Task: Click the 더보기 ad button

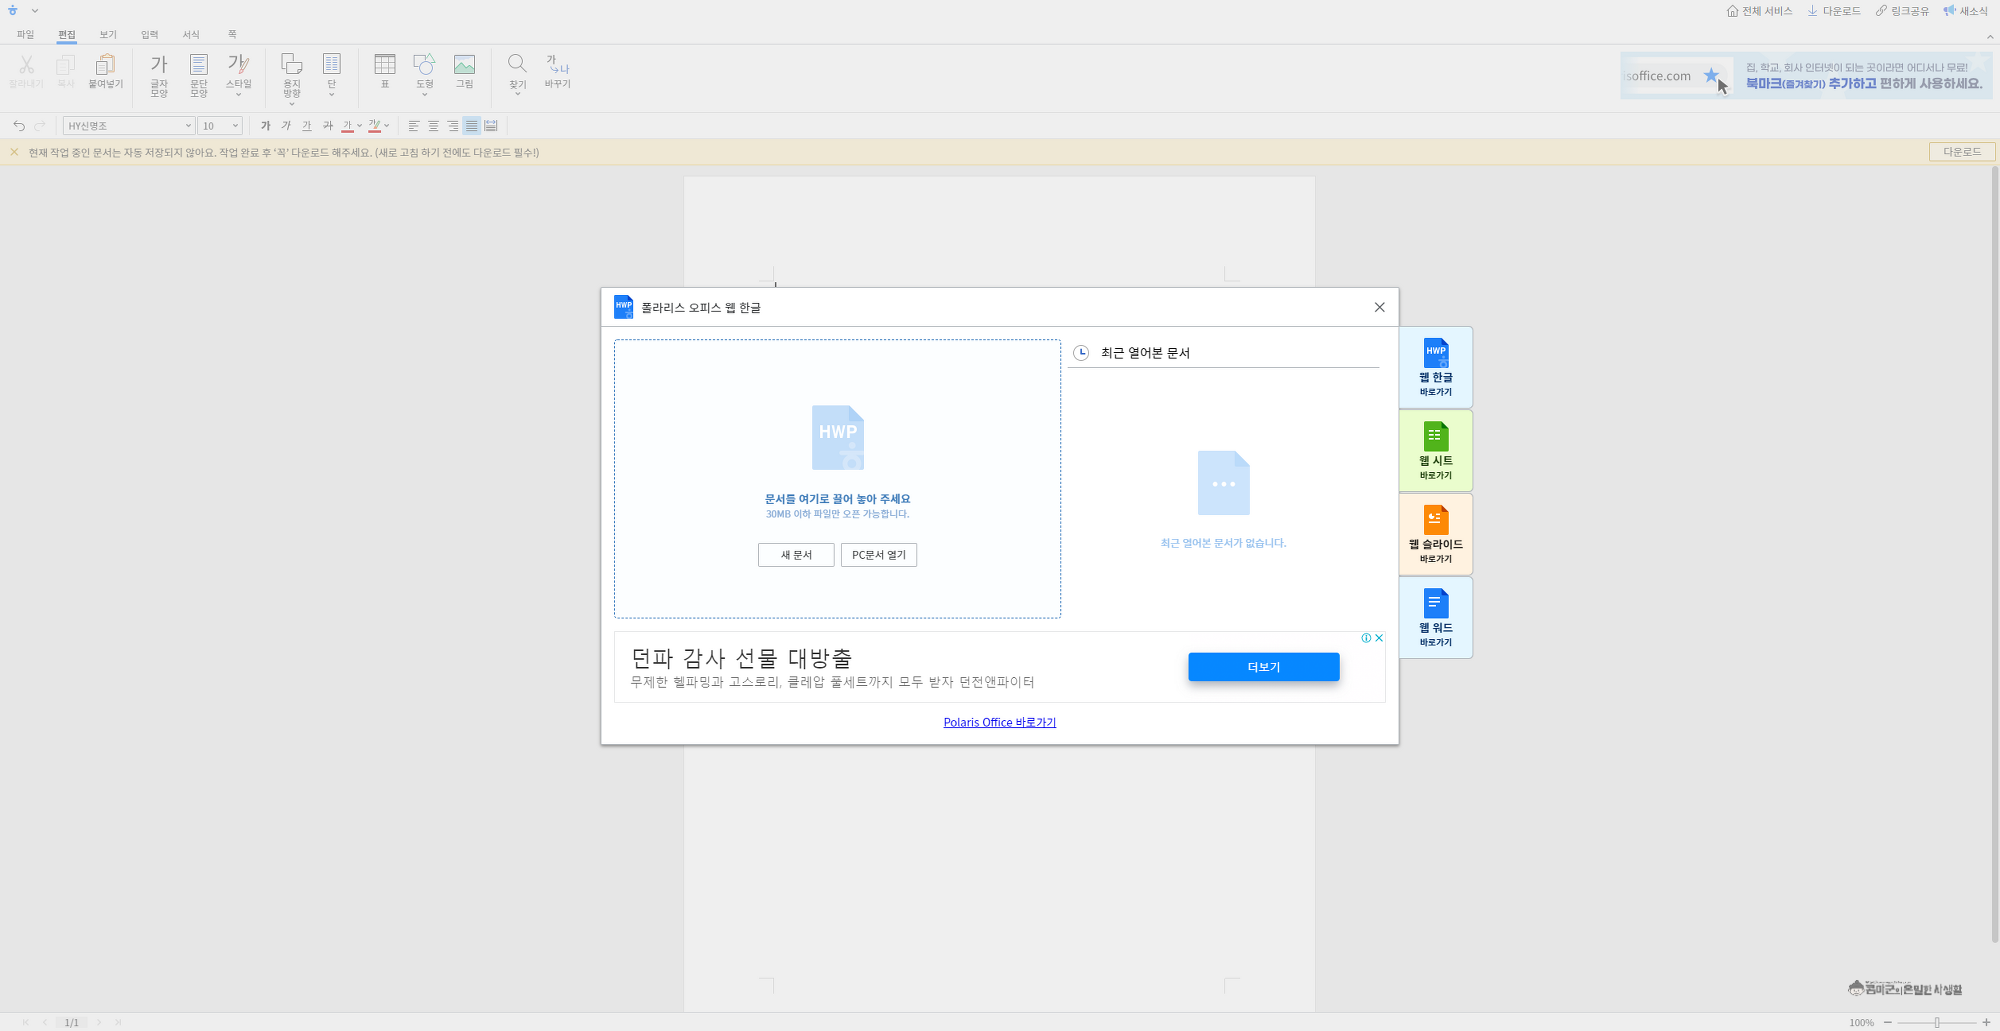Action: [x=1264, y=667]
